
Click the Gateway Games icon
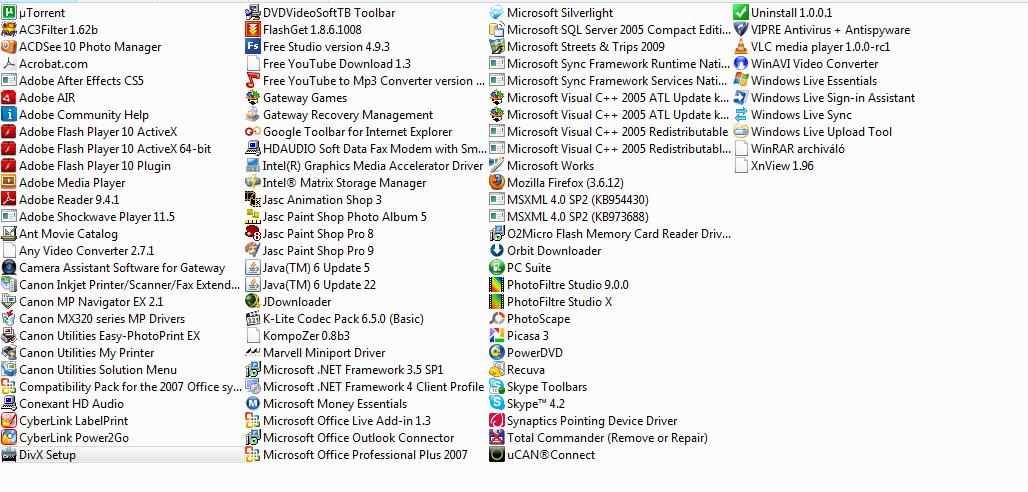click(252, 98)
